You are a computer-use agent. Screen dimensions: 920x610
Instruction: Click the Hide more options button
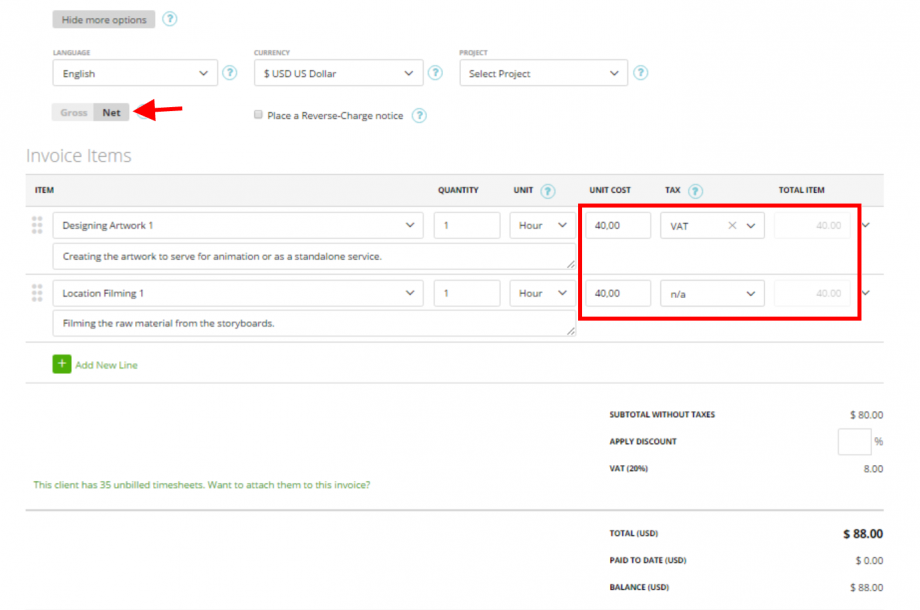click(x=103, y=18)
